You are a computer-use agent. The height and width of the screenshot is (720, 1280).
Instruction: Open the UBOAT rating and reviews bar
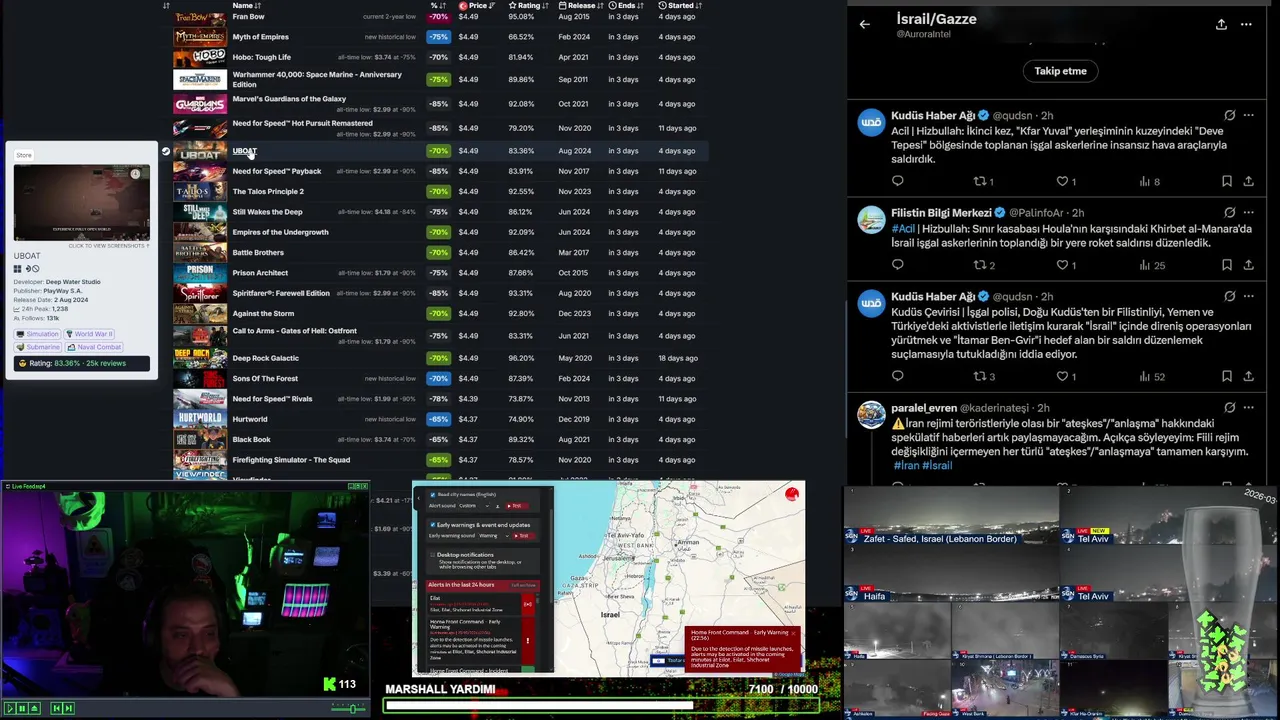pyautogui.click(x=82, y=364)
